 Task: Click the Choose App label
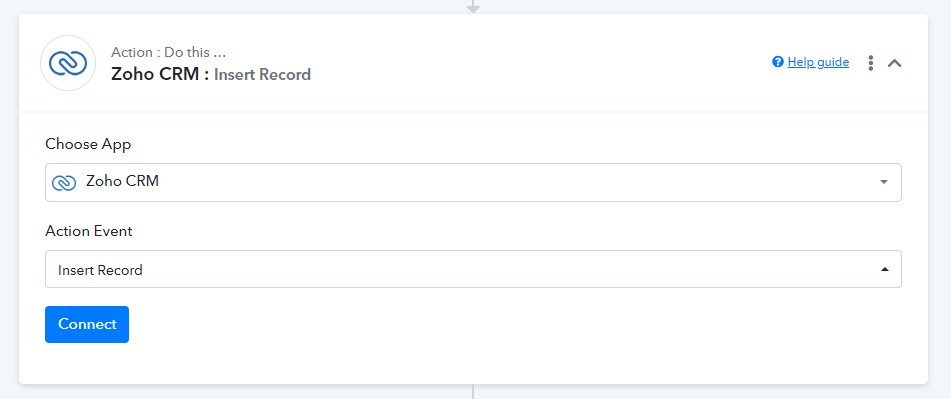pyautogui.click(x=88, y=144)
